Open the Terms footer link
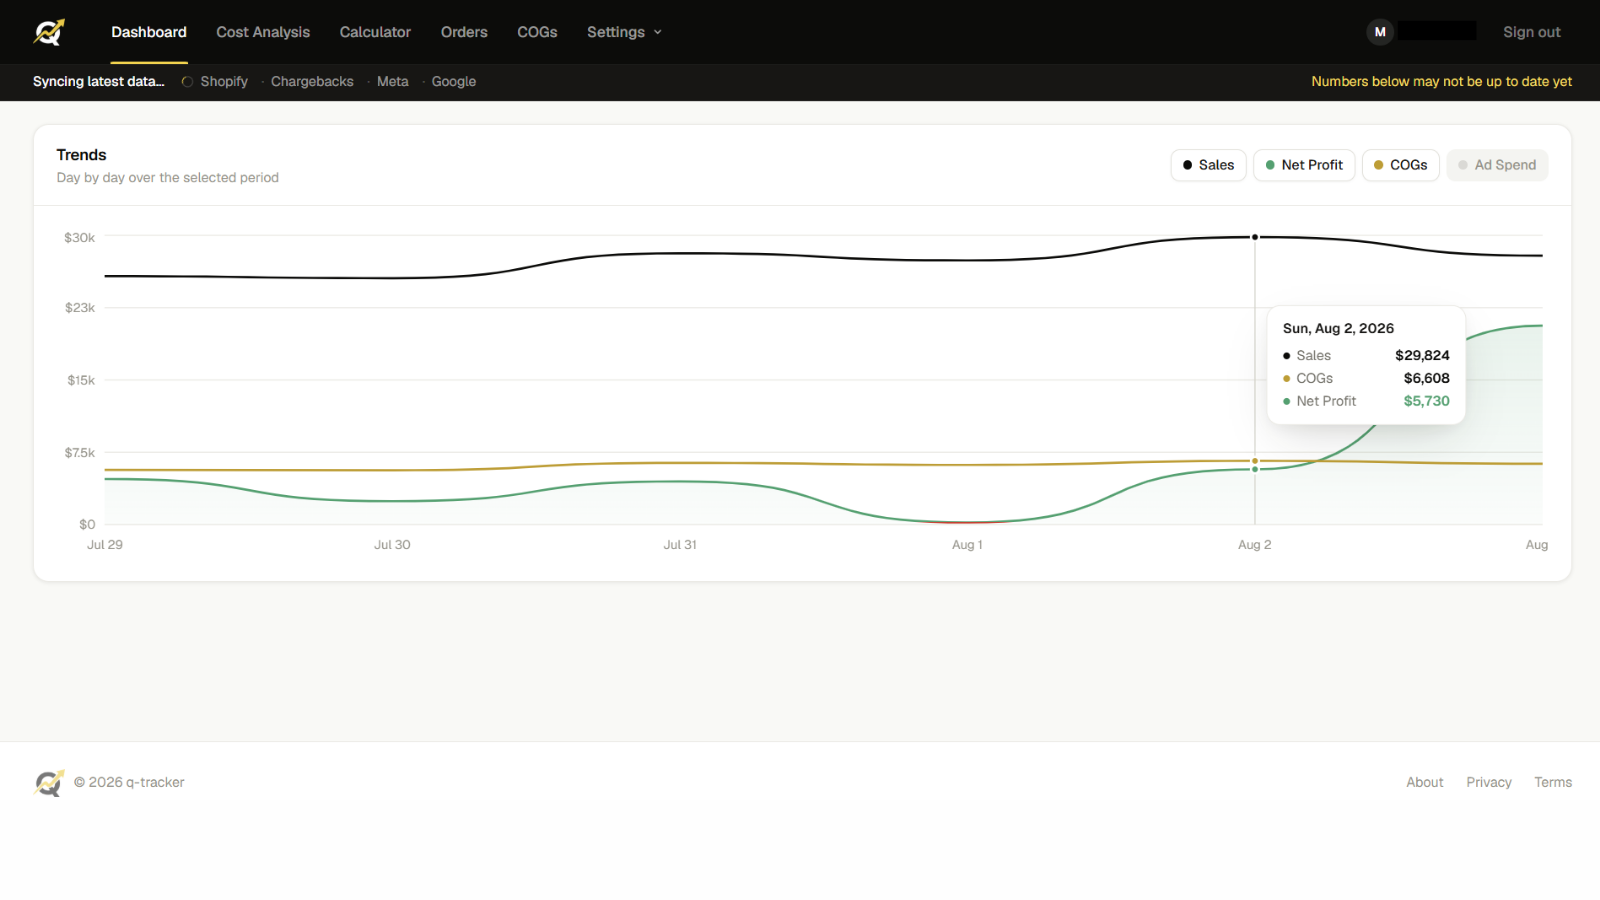 (1553, 782)
